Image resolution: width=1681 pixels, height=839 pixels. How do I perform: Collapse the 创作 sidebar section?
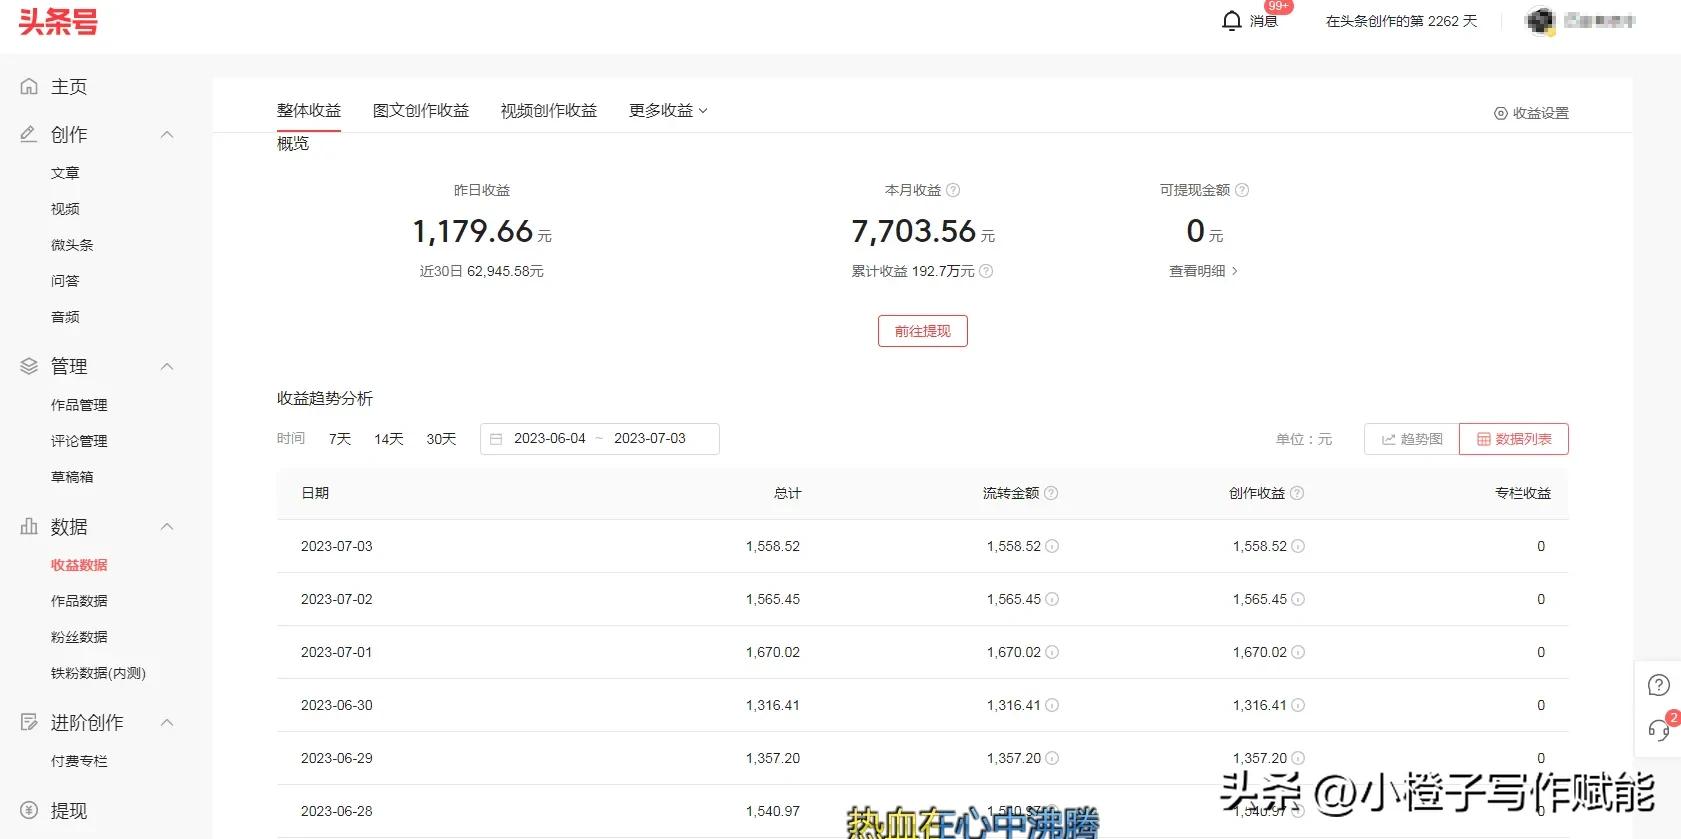167,134
